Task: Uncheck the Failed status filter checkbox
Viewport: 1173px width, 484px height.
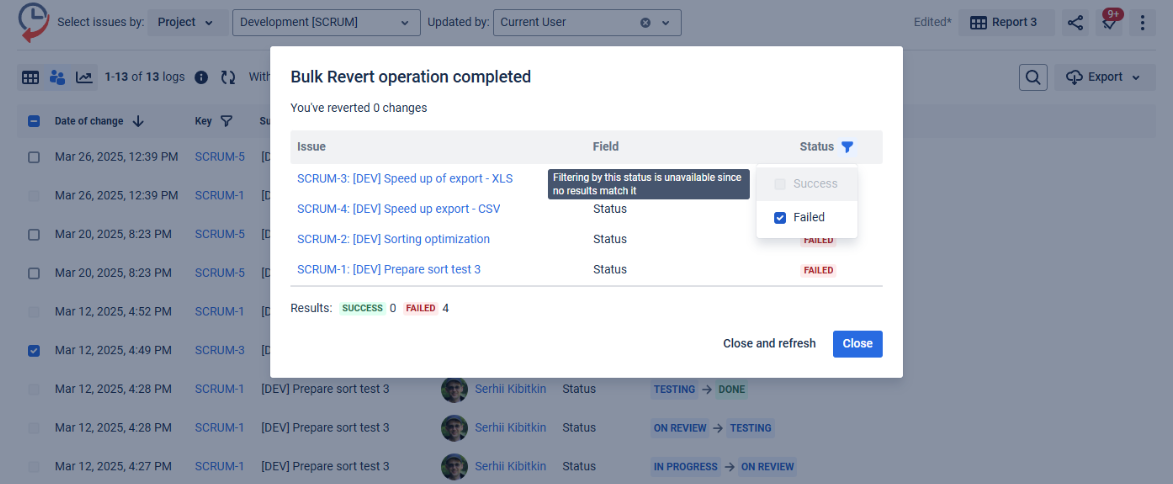Action: (780, 217)
